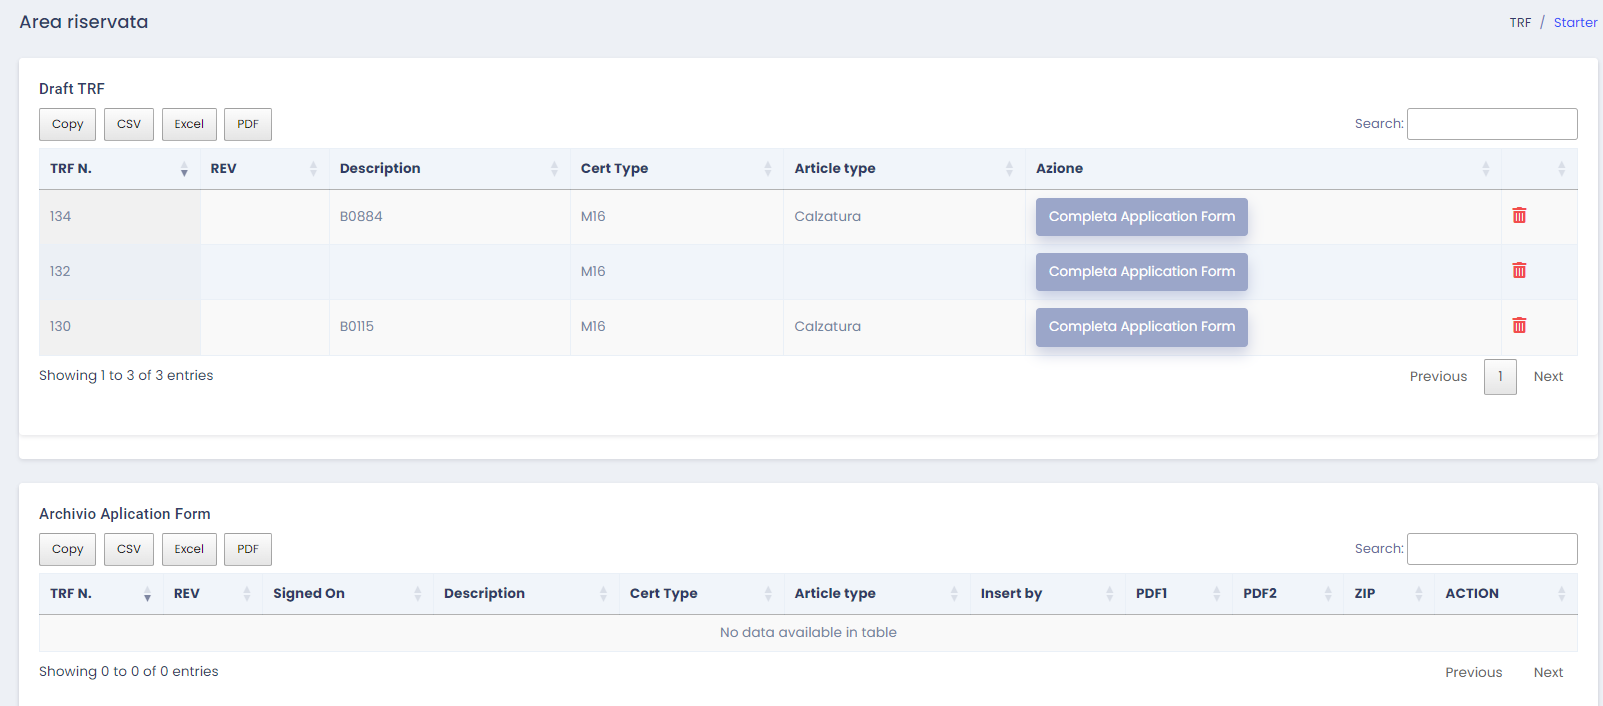
Task: Select 'Showing 0 to 0 of 0 entries'
Action: coord(128,672)
